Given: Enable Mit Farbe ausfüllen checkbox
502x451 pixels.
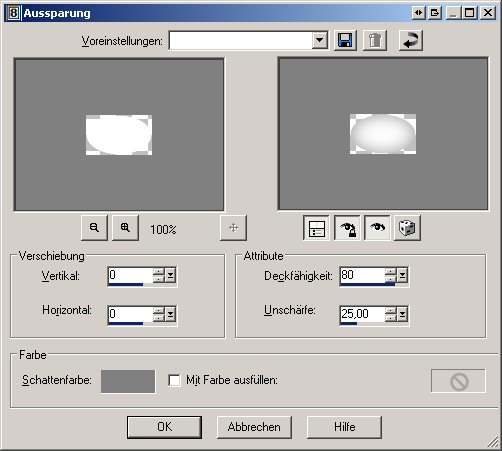Looking at the screenshot, I should pyautogui.click(x=174, y=380).
